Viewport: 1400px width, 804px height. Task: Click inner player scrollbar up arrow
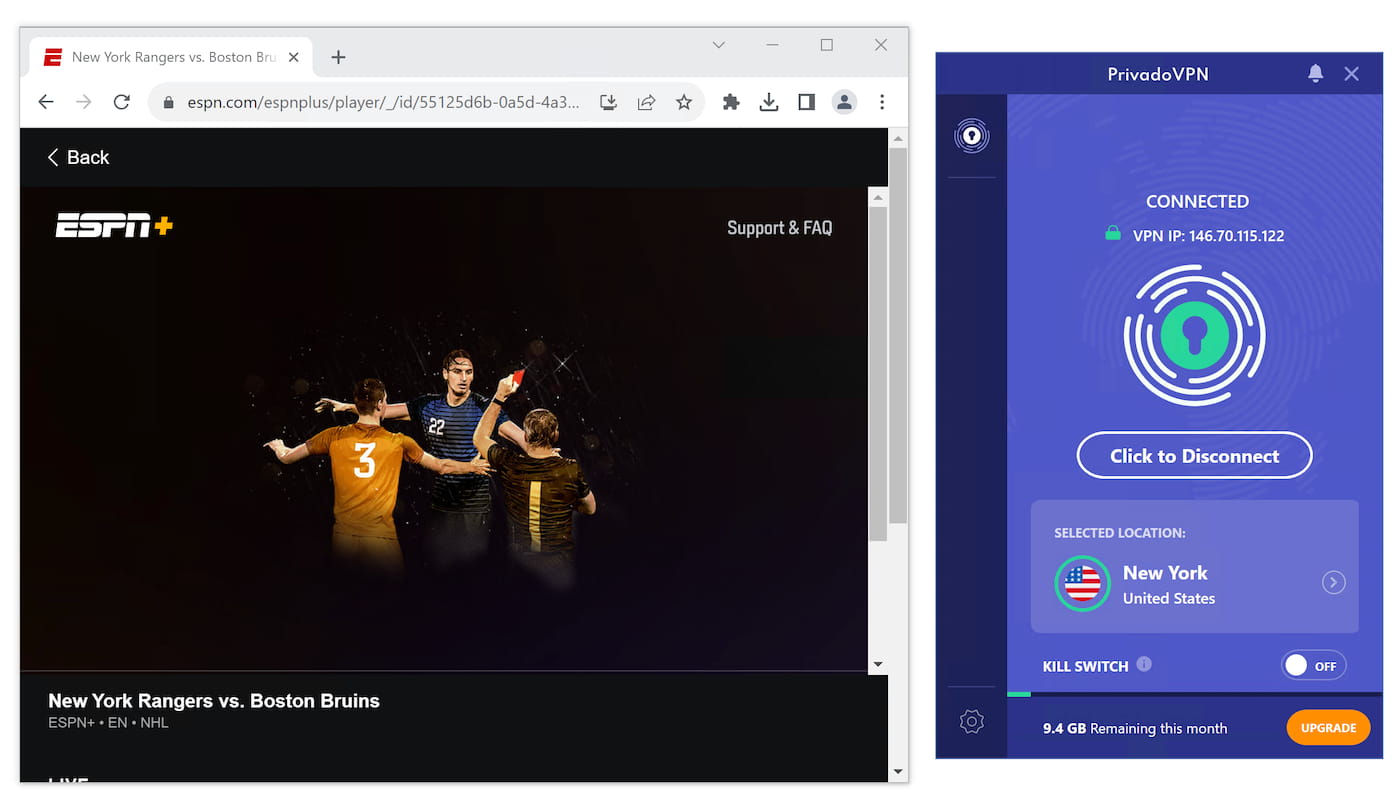878,197
